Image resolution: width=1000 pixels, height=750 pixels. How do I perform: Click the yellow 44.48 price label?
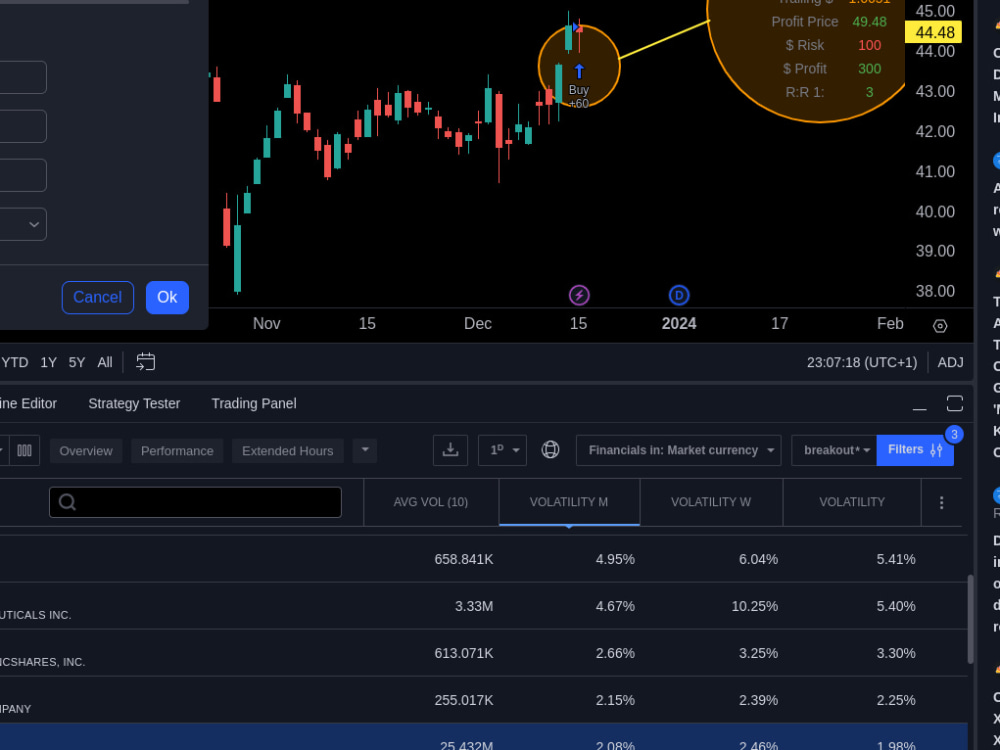point(934,33)
